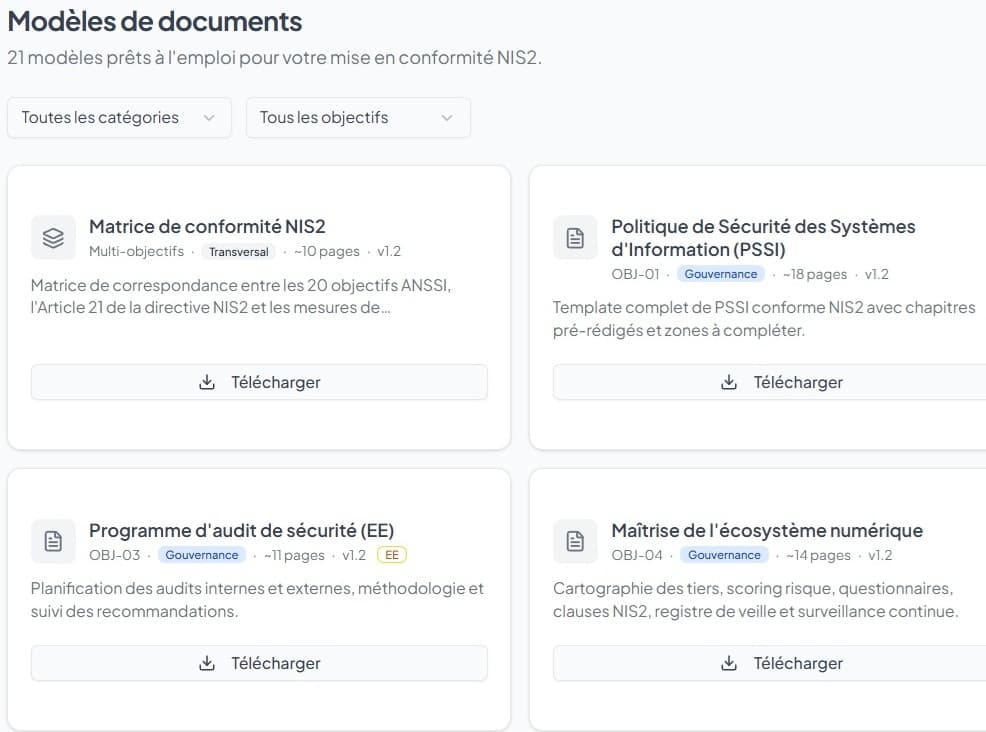Click the document icon beside Politique de Sécurité PSSI
This screenshot has height=732, width=986.
pyautogui.click(x=575, y=238)
